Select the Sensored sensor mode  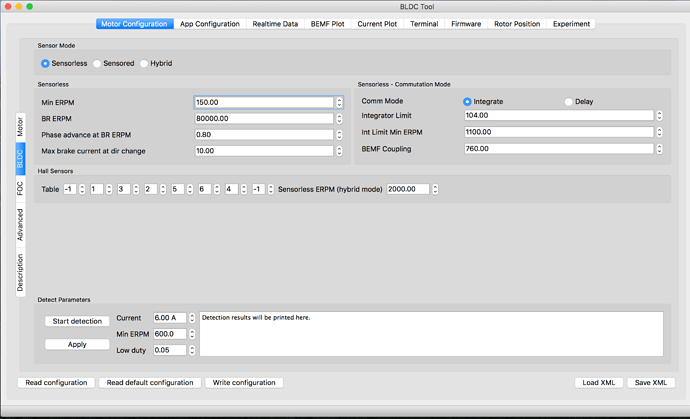click(x=97, y=63)
